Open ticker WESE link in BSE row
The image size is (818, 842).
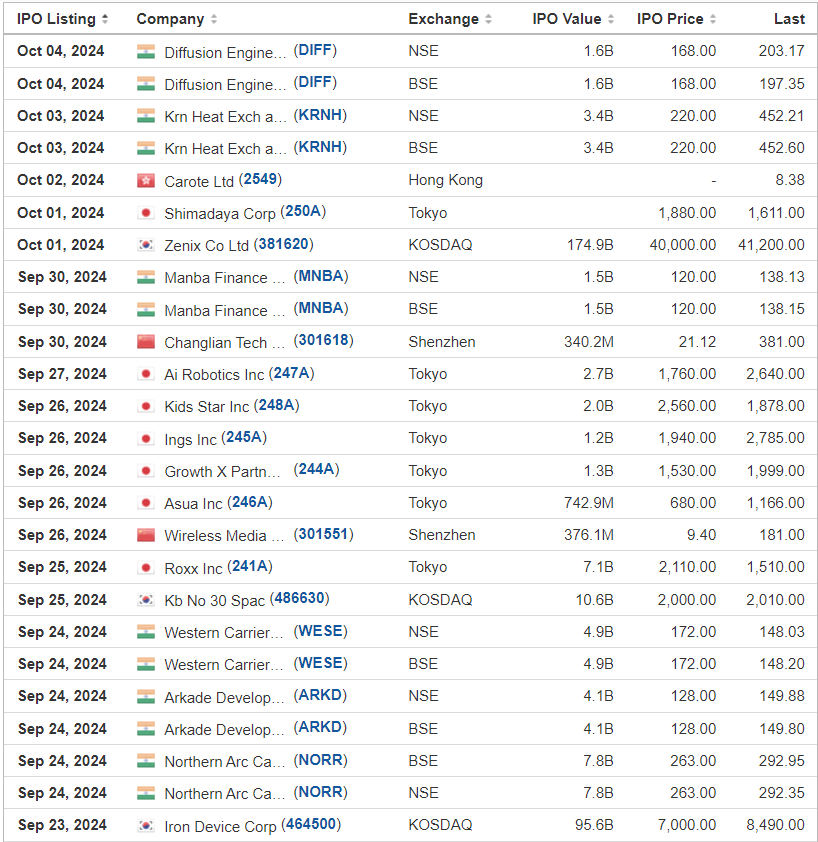[x=321, y=663]
